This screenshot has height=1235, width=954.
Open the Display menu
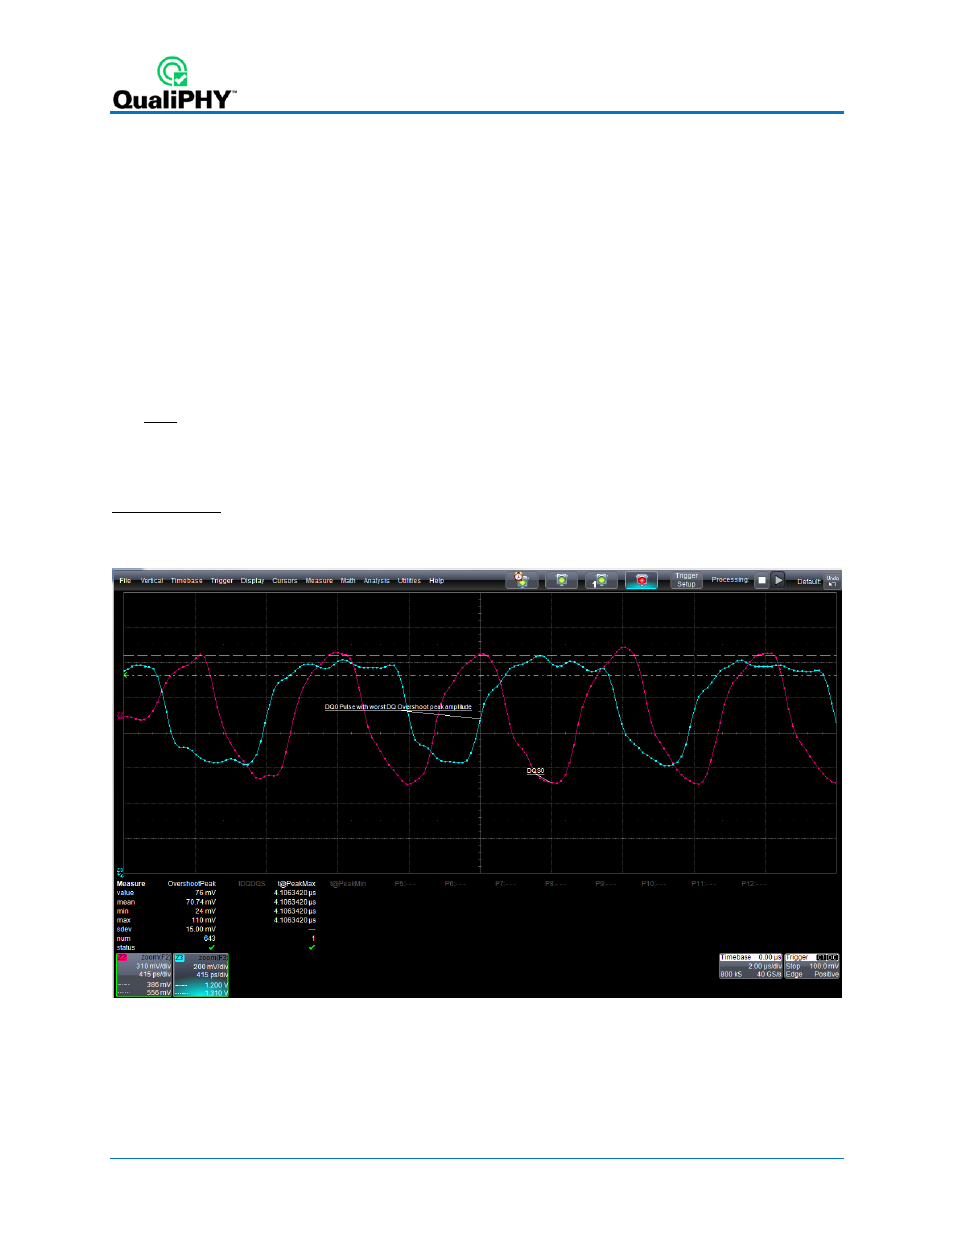(x=253, y=580)
